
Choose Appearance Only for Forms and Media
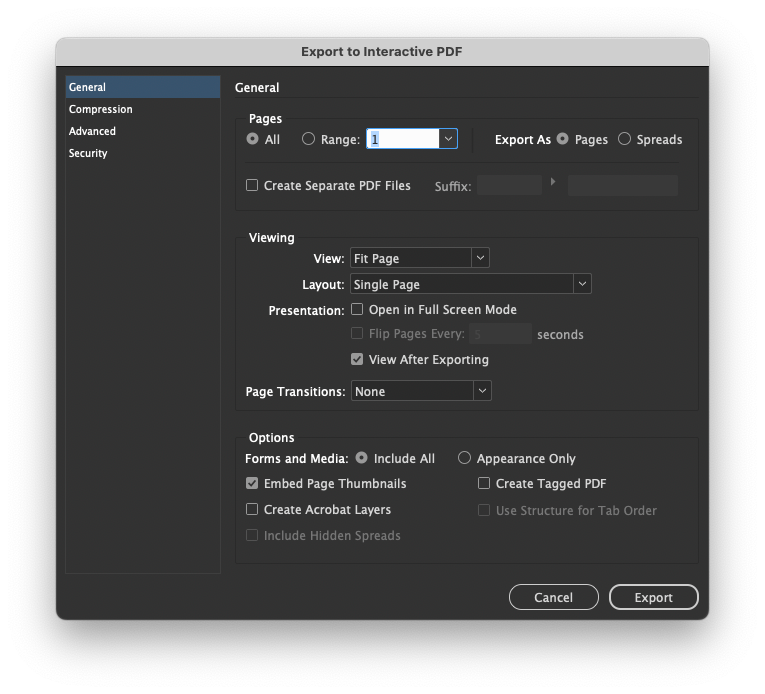click(464, 458)
